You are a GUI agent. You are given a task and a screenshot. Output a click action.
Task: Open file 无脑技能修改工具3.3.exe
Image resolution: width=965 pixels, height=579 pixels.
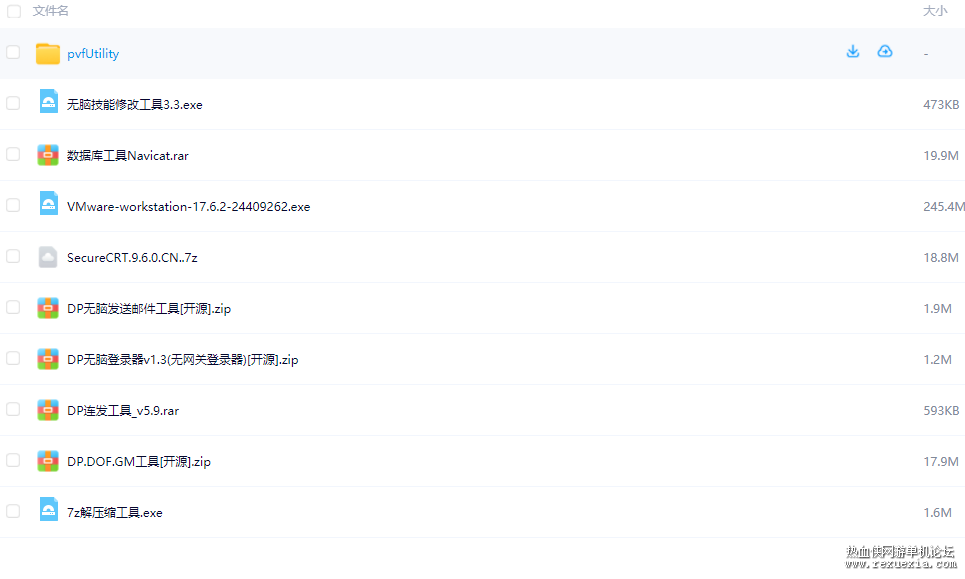(135, 105)
